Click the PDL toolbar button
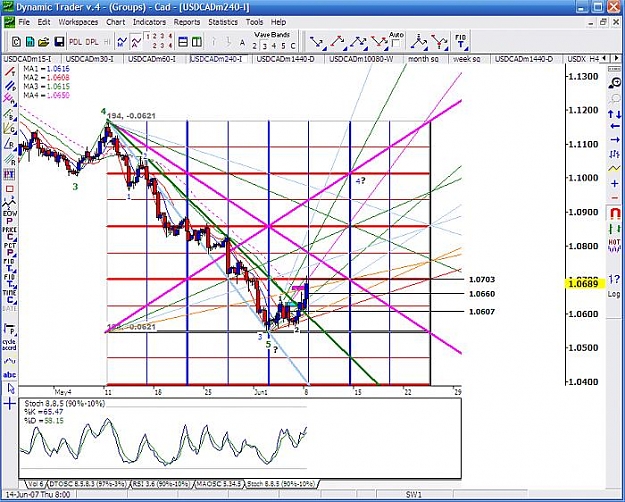The image size is (625, 502). 75,41
